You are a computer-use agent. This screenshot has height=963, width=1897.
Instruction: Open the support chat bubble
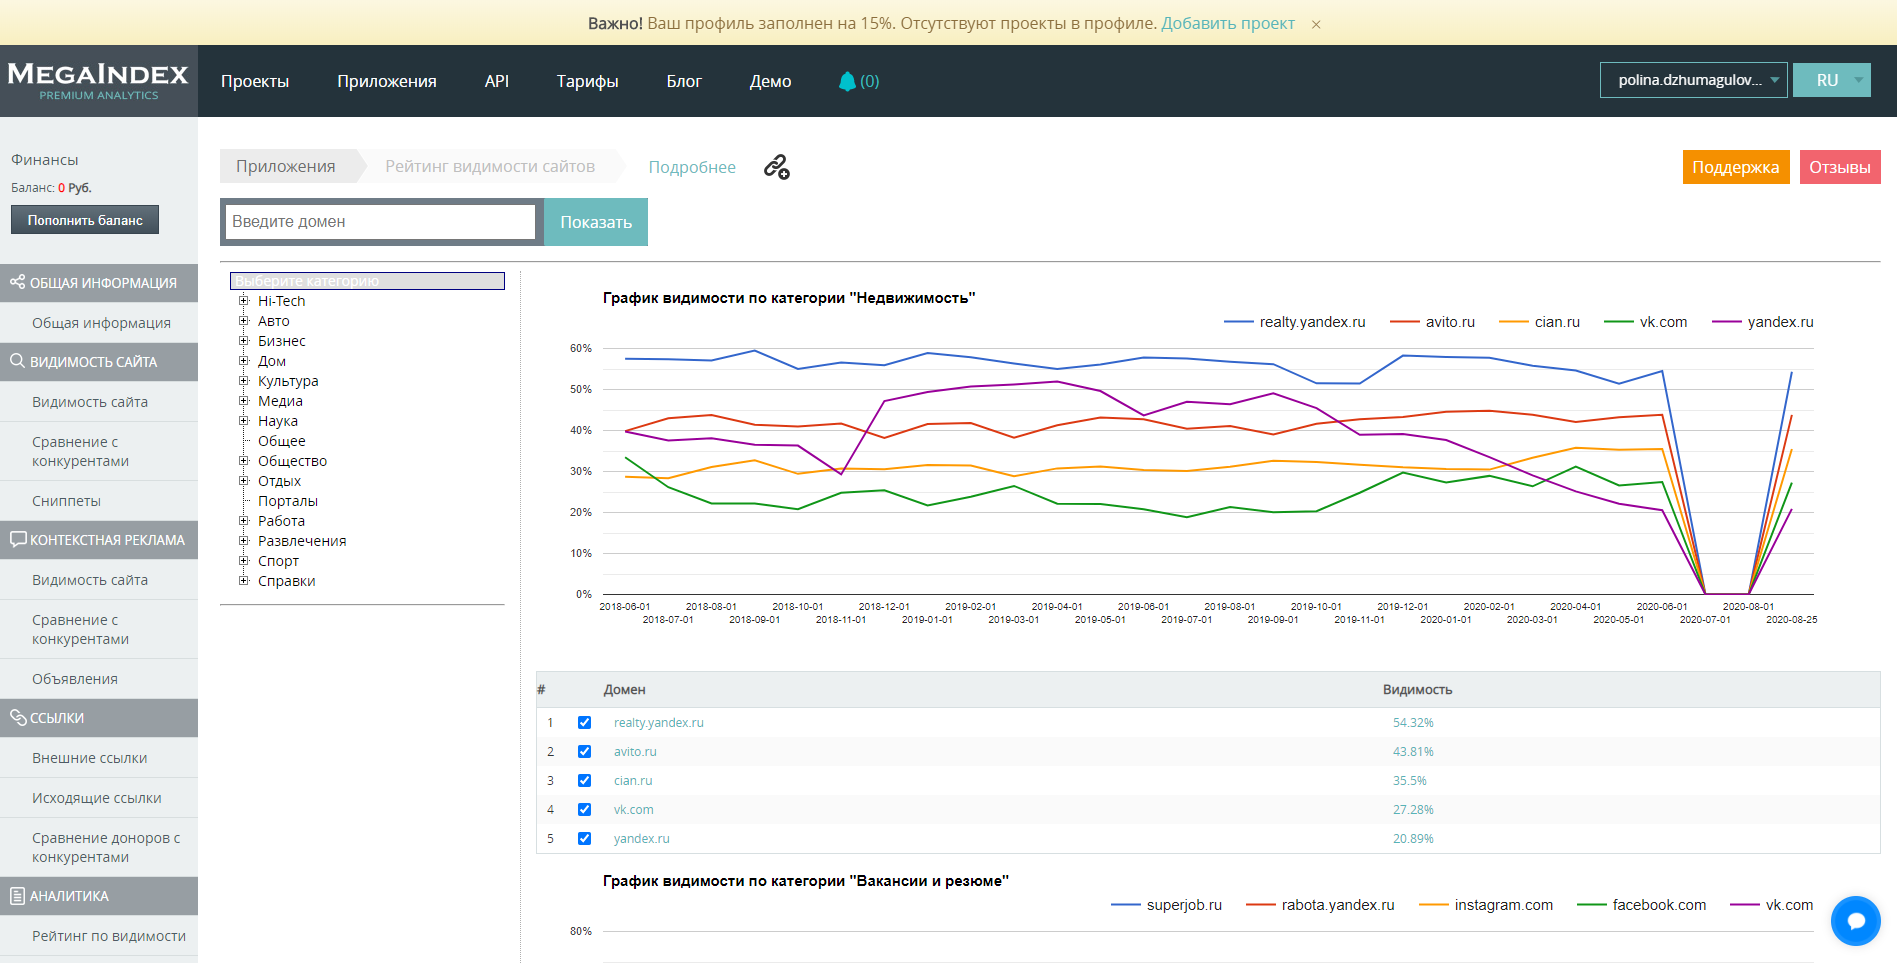click(x=1856, y=921)
